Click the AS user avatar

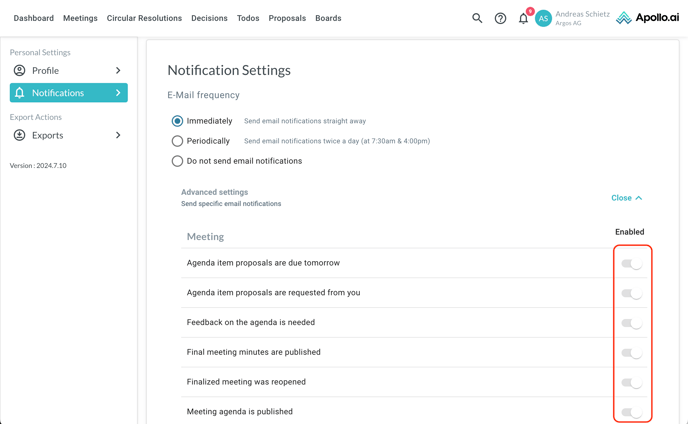[x=543, y=18]
